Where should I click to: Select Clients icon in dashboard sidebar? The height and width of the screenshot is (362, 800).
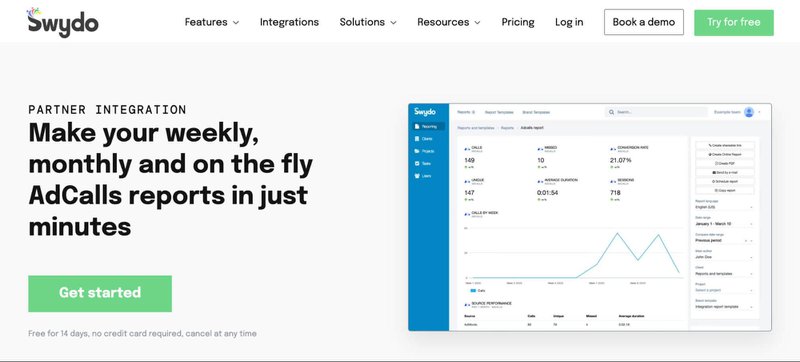[417, 139]
